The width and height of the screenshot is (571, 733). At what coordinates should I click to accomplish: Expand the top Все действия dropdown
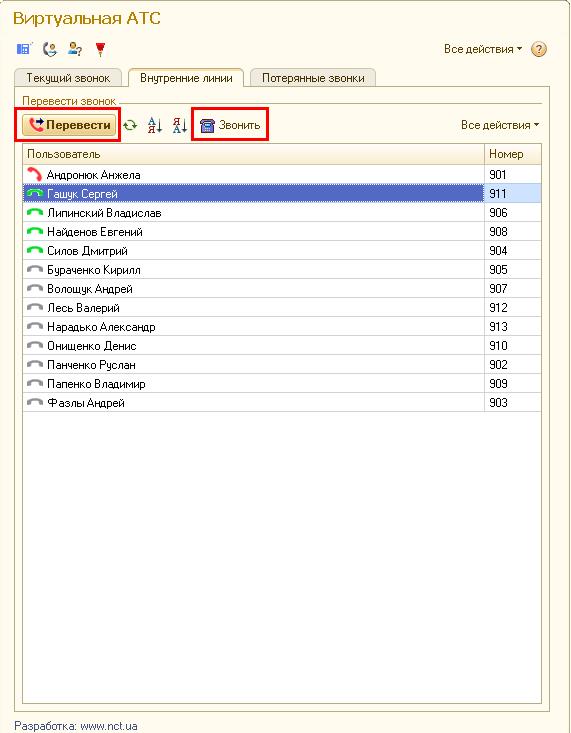click(x=483, y=49)
